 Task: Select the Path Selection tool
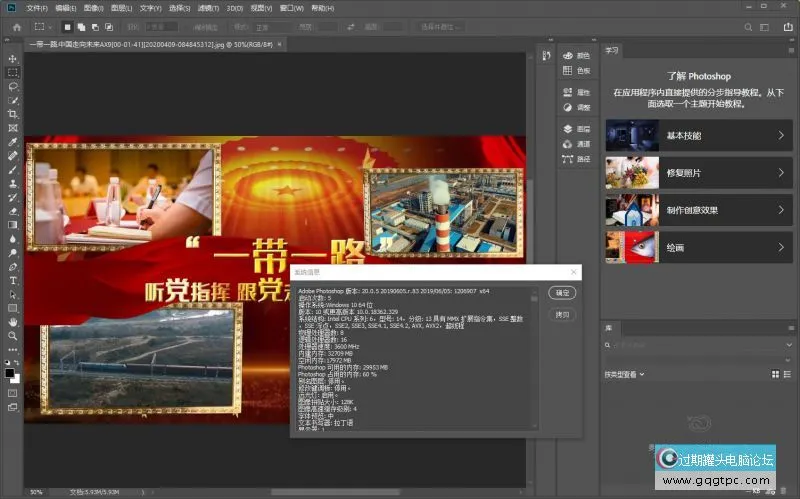click(x=13, y=294)
